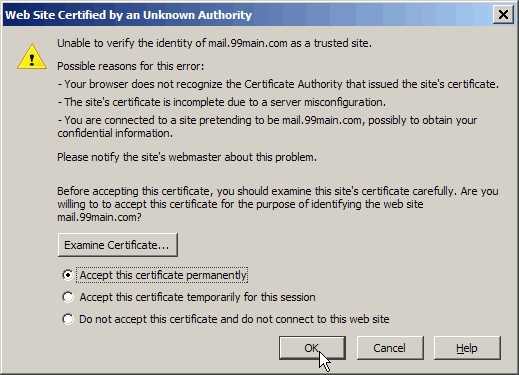Click the 'site pretending to be mail.99main.com' warning line
Screen dimensions: 519x375
point(267,126)
